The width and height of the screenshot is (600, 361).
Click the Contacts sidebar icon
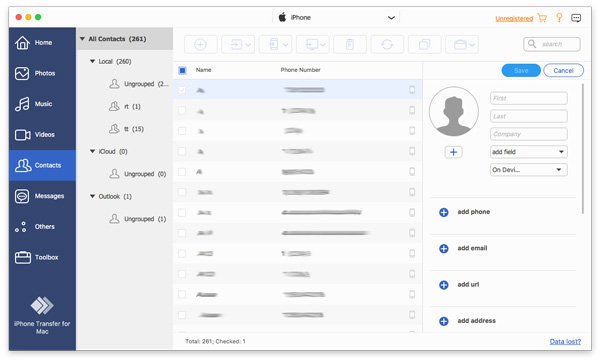pos(23,165)
